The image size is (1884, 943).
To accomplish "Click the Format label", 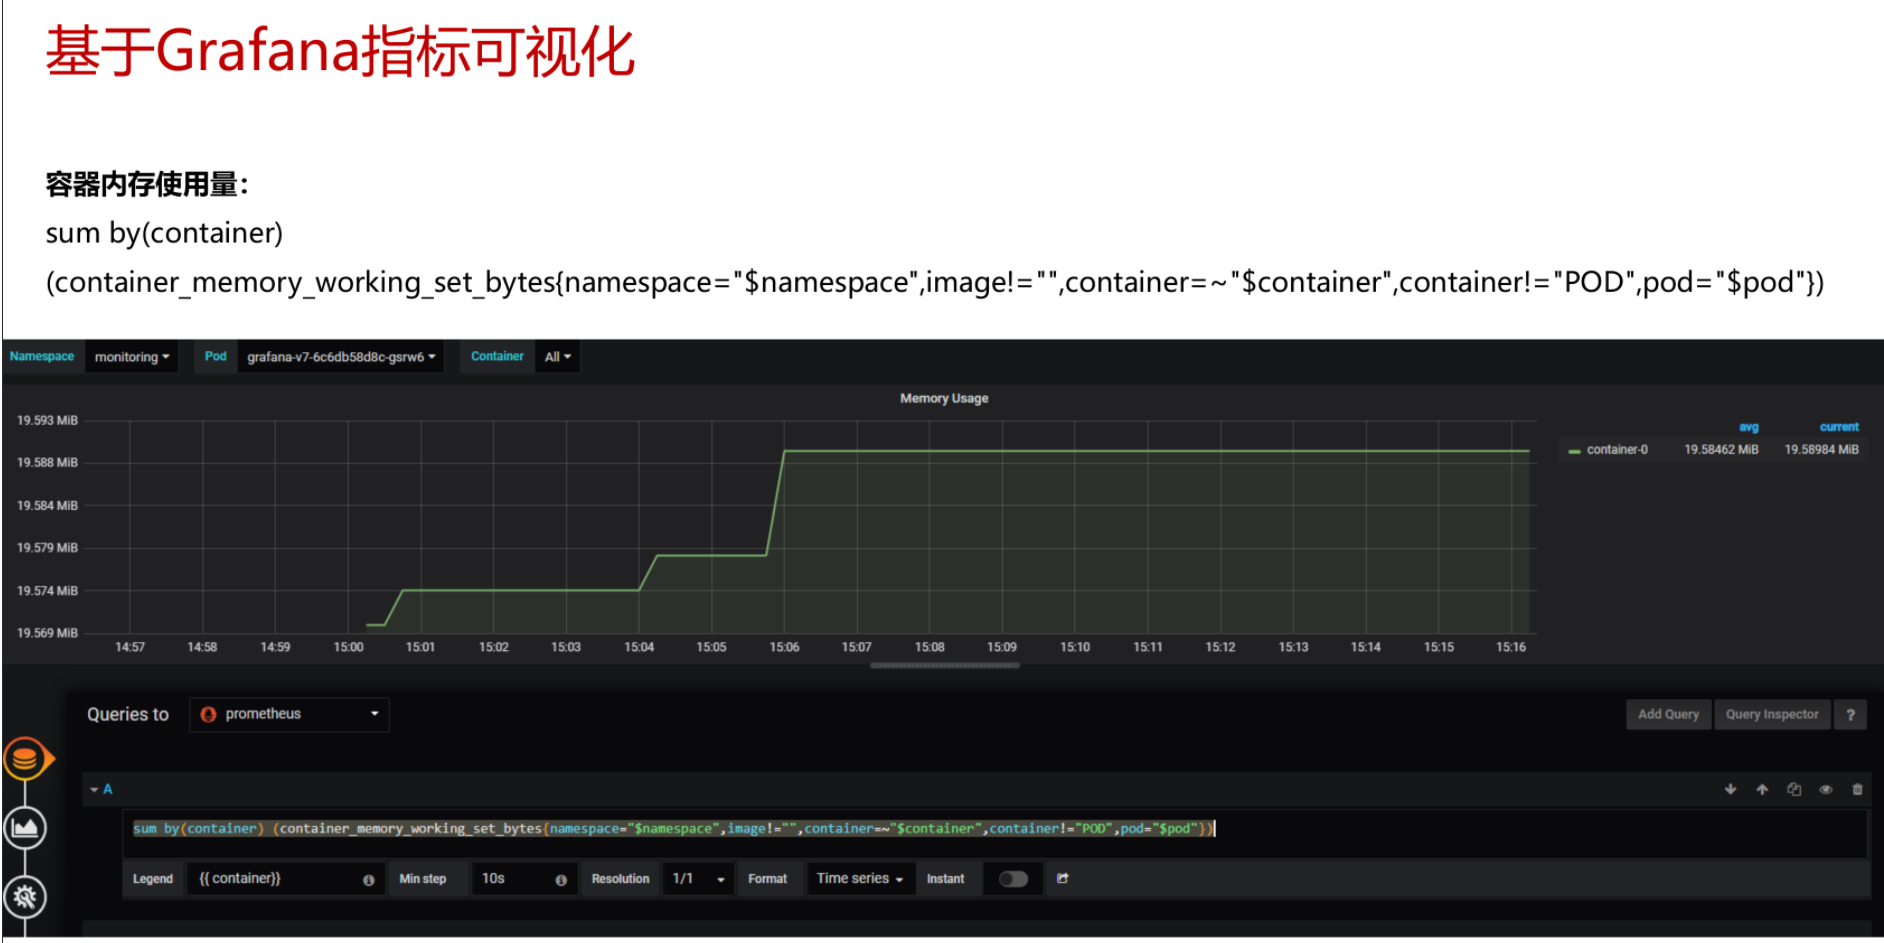I will 767,879.
